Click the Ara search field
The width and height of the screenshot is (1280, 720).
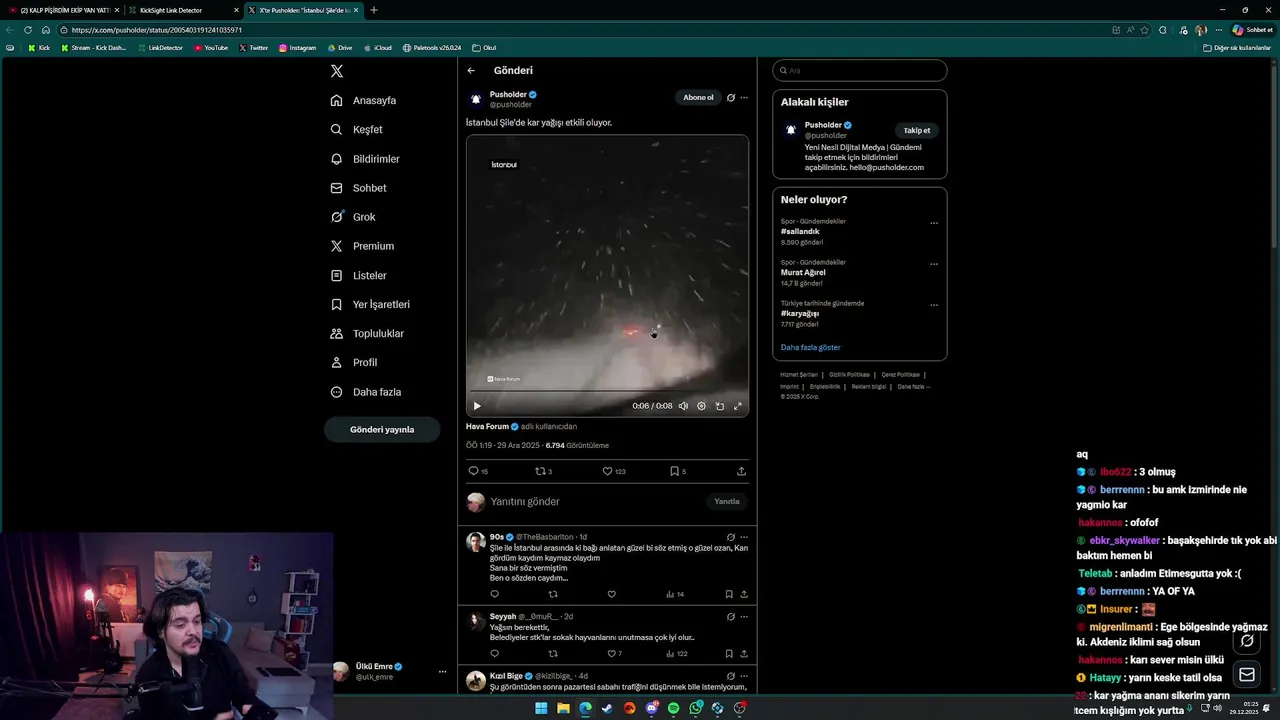(x=860, y=71)
